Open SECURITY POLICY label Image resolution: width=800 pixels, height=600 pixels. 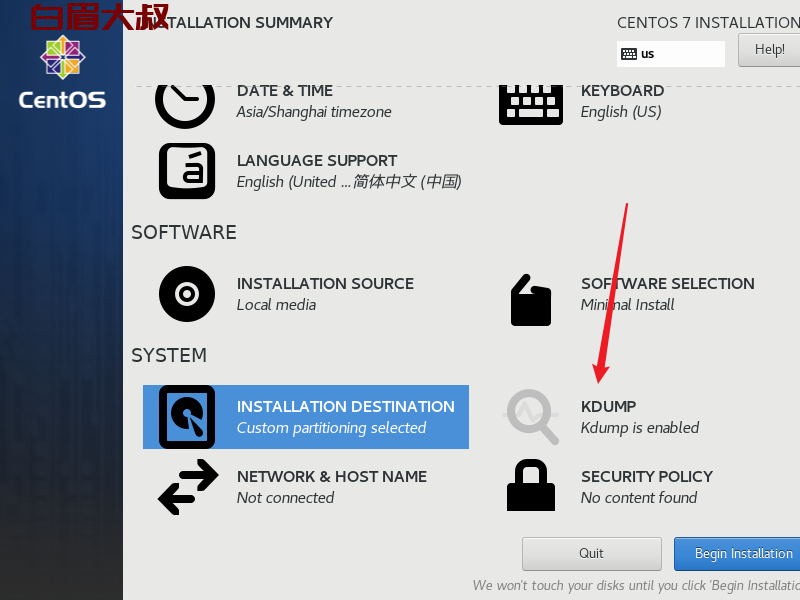click(x=647, y=477)
